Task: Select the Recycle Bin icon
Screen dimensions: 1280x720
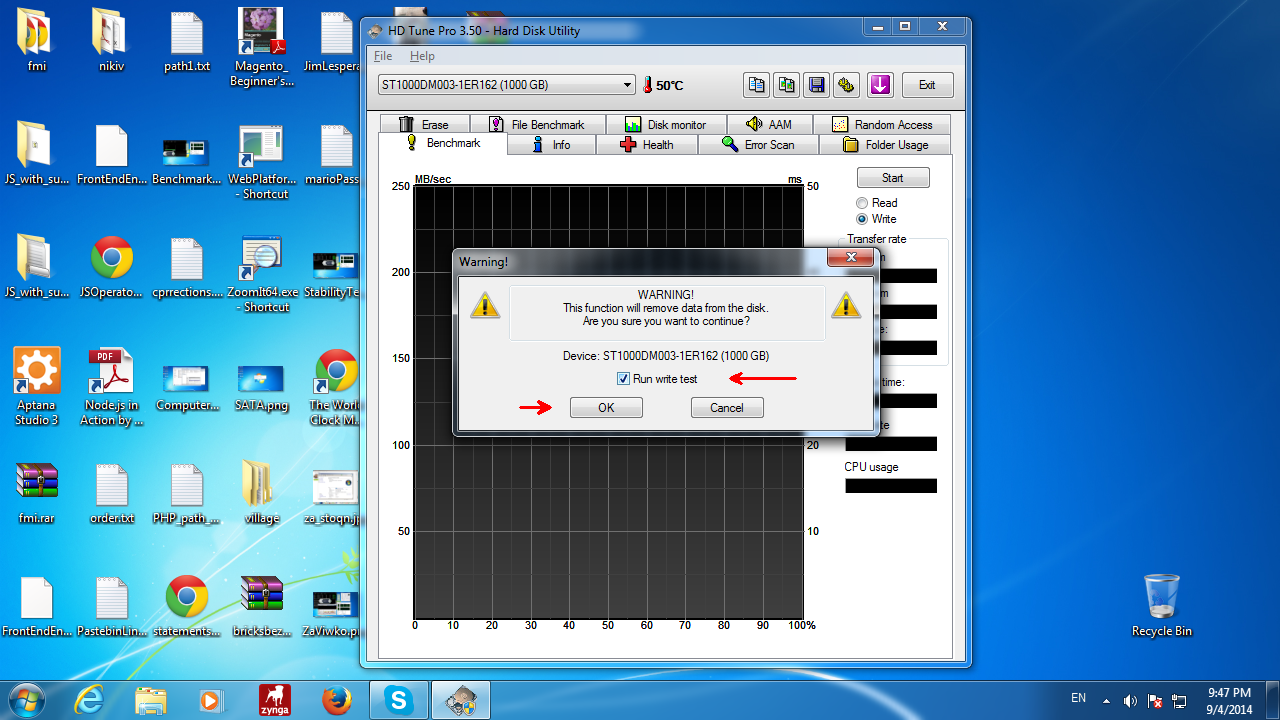Action: point(1162,606)
